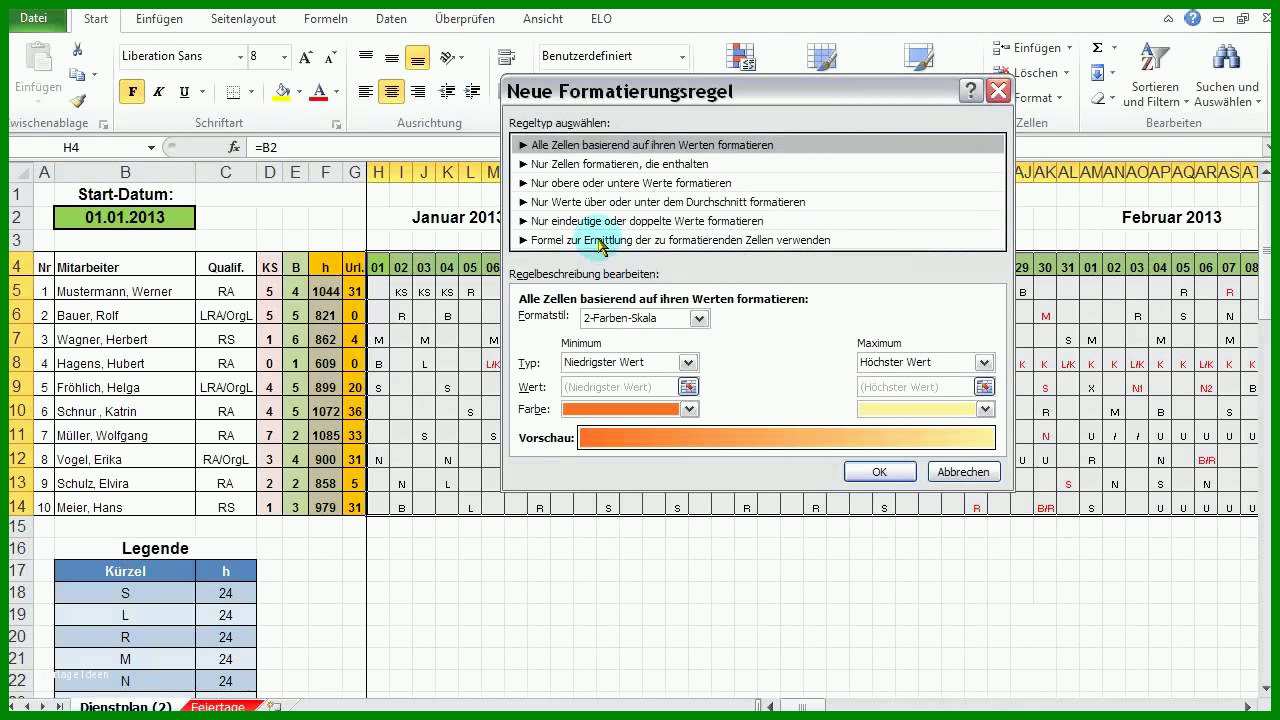Click the Clear eraser icon
Viewport: 1280px width, 720px height.
click(1097, 98)
